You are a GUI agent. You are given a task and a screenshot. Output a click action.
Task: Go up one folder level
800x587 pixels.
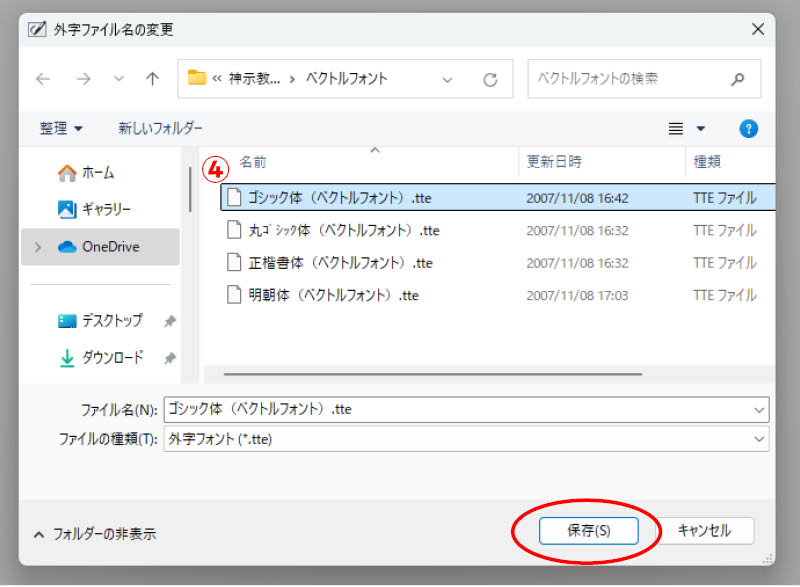click(152, 79)
